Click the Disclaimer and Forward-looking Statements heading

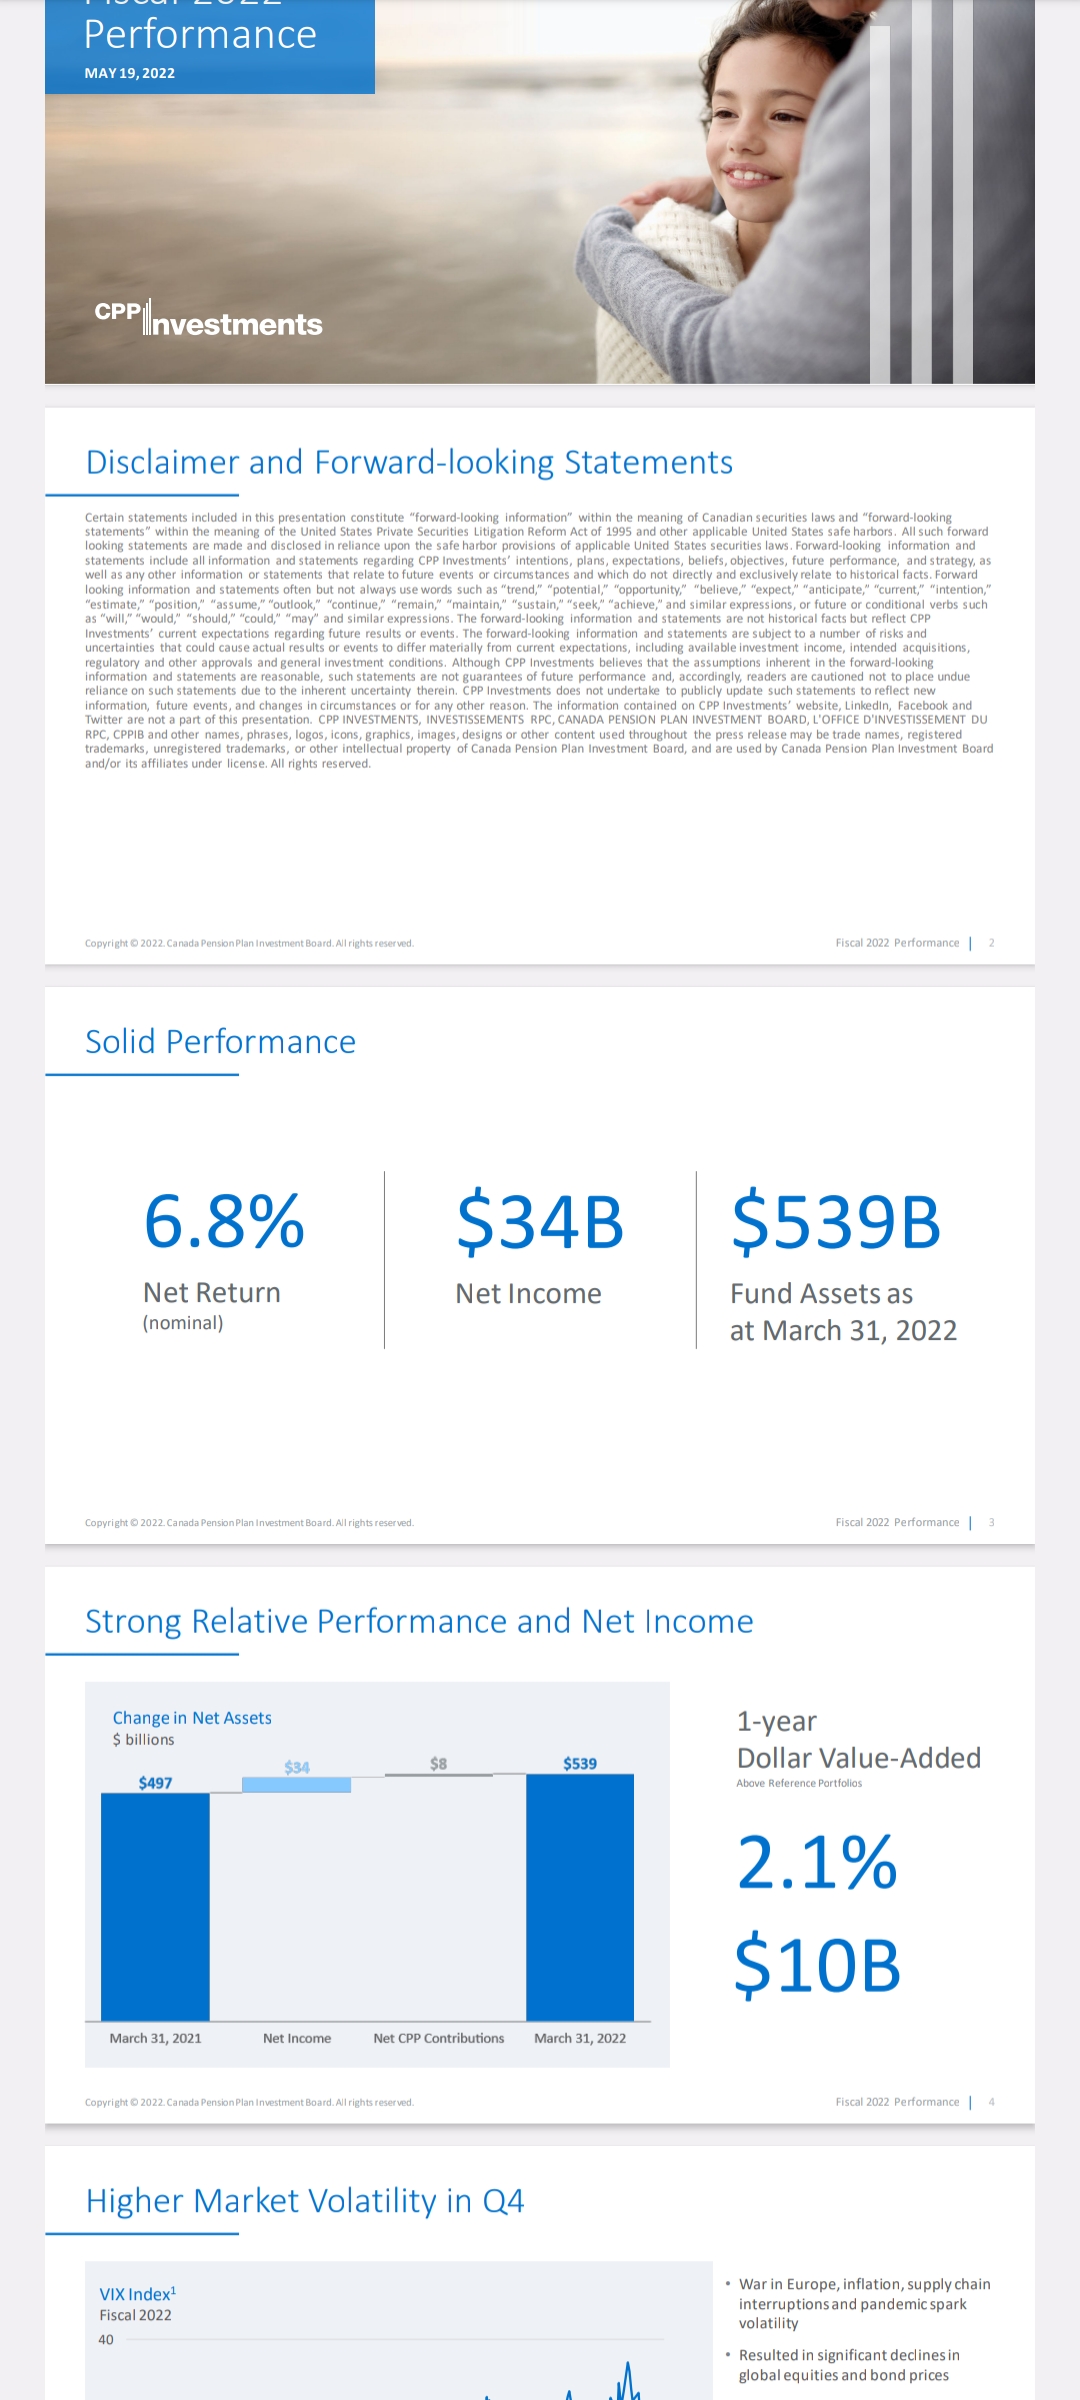click(409, 462)
